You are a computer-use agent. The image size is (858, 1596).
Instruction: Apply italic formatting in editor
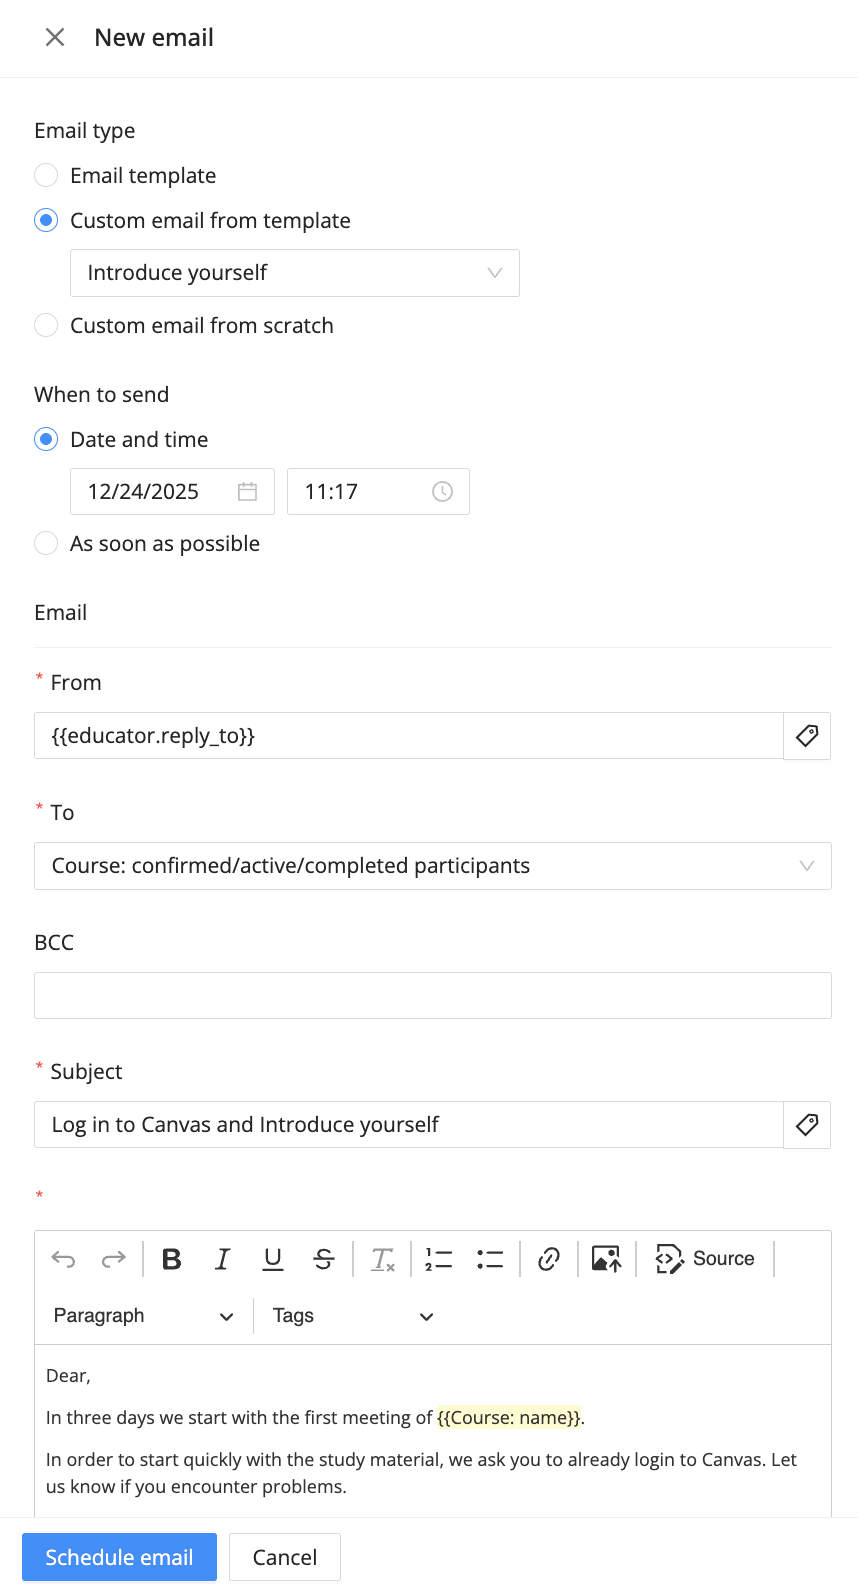pos(222,1259)
